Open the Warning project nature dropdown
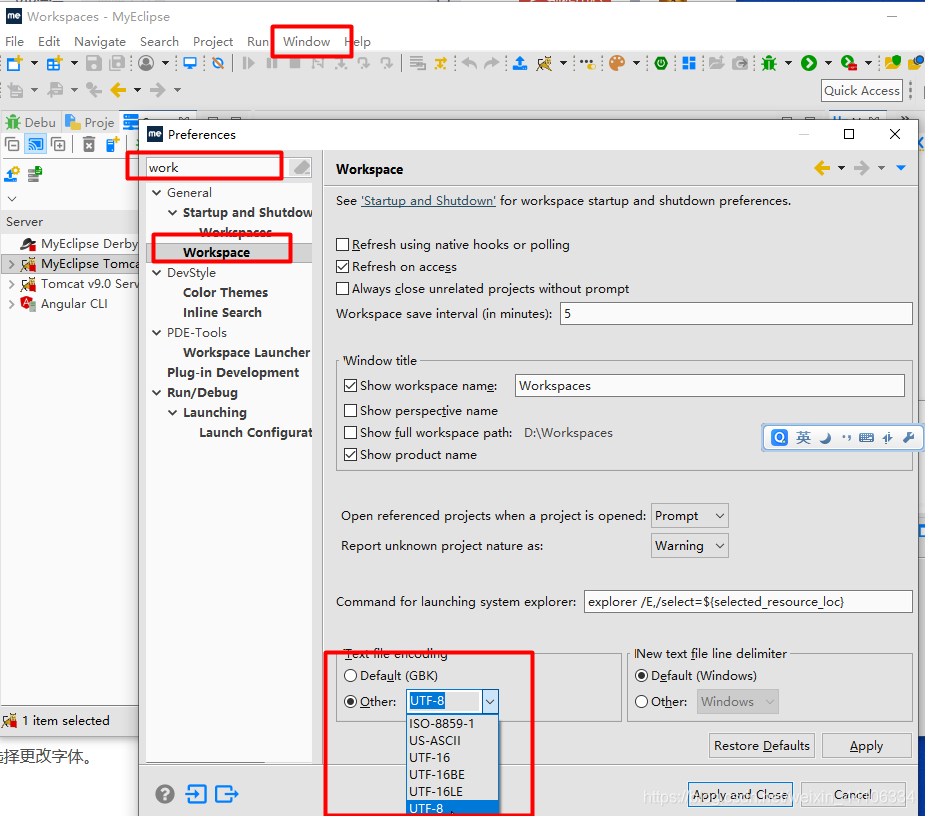 [690, 546]
